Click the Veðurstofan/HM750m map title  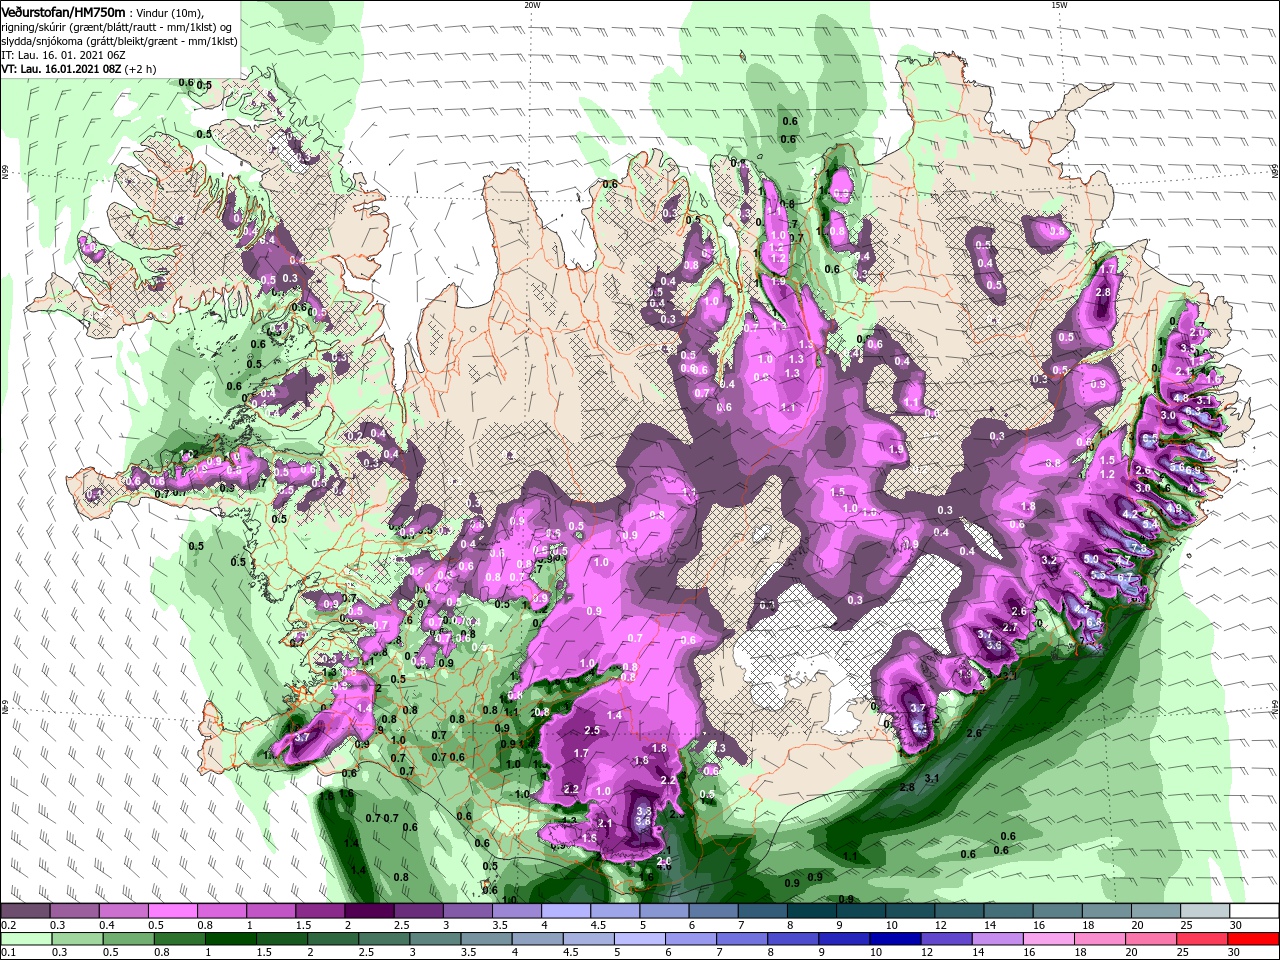[63, 12]
